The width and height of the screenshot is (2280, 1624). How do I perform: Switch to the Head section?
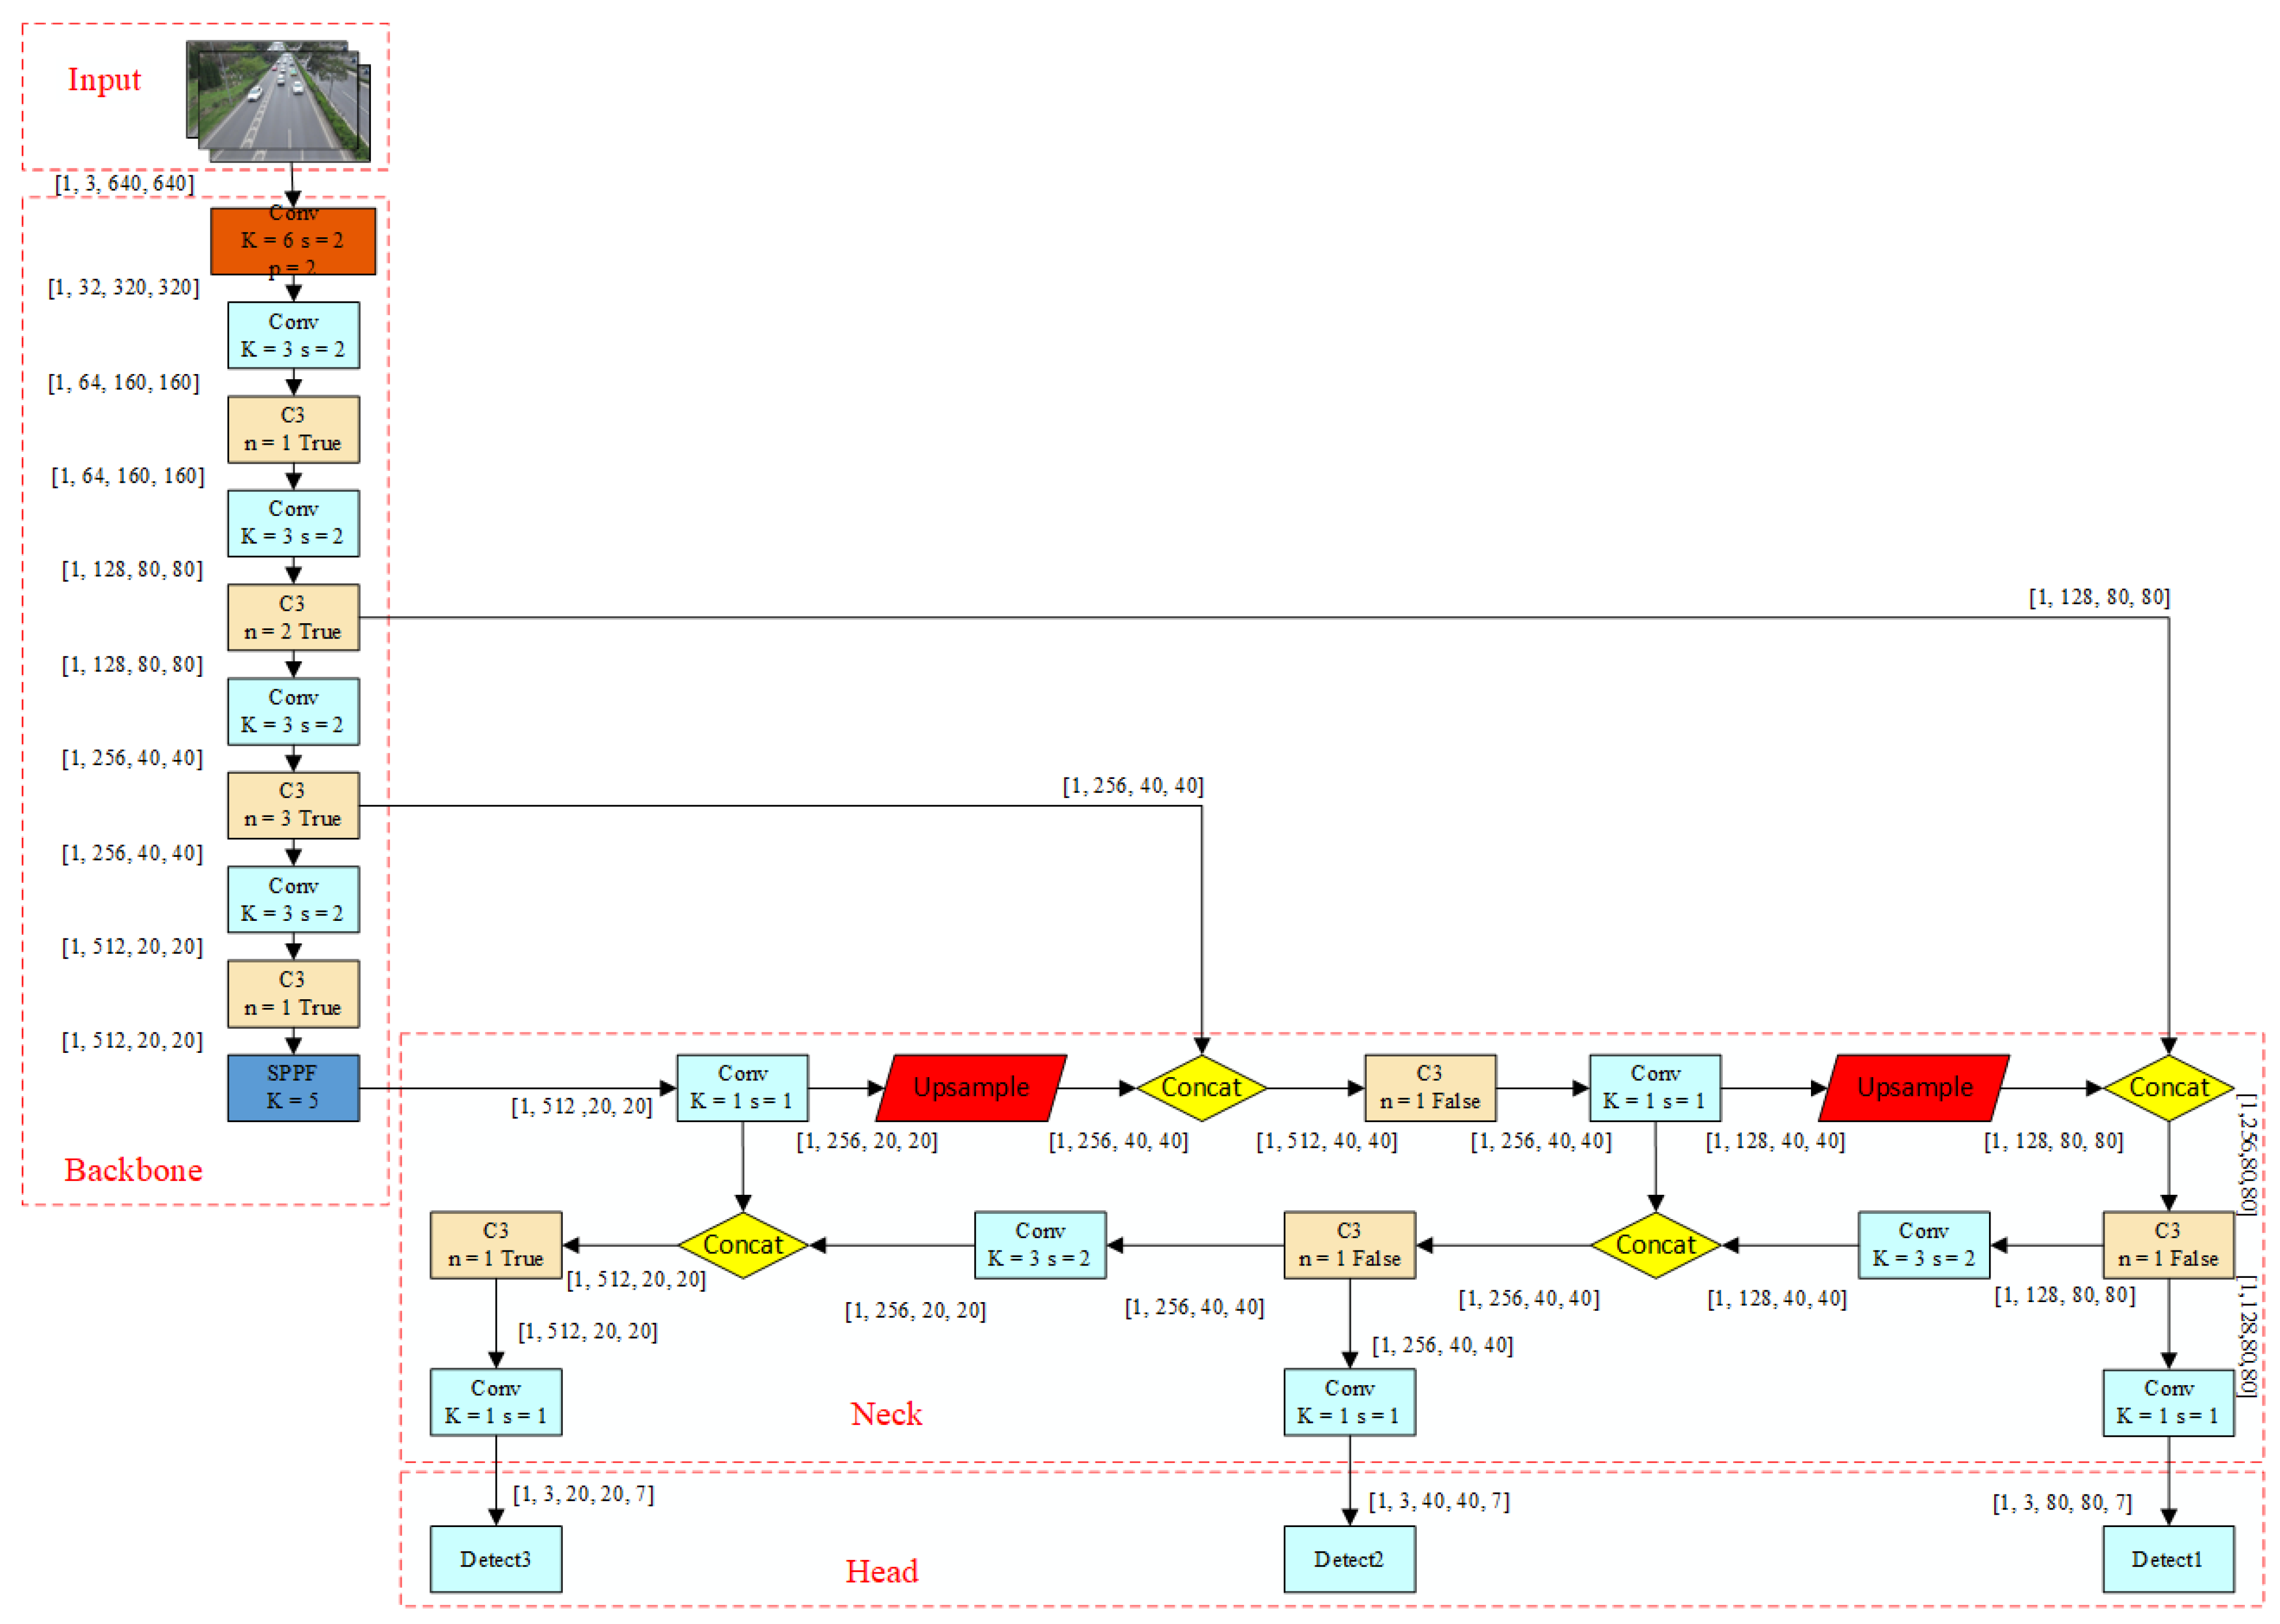(881, 1572)
